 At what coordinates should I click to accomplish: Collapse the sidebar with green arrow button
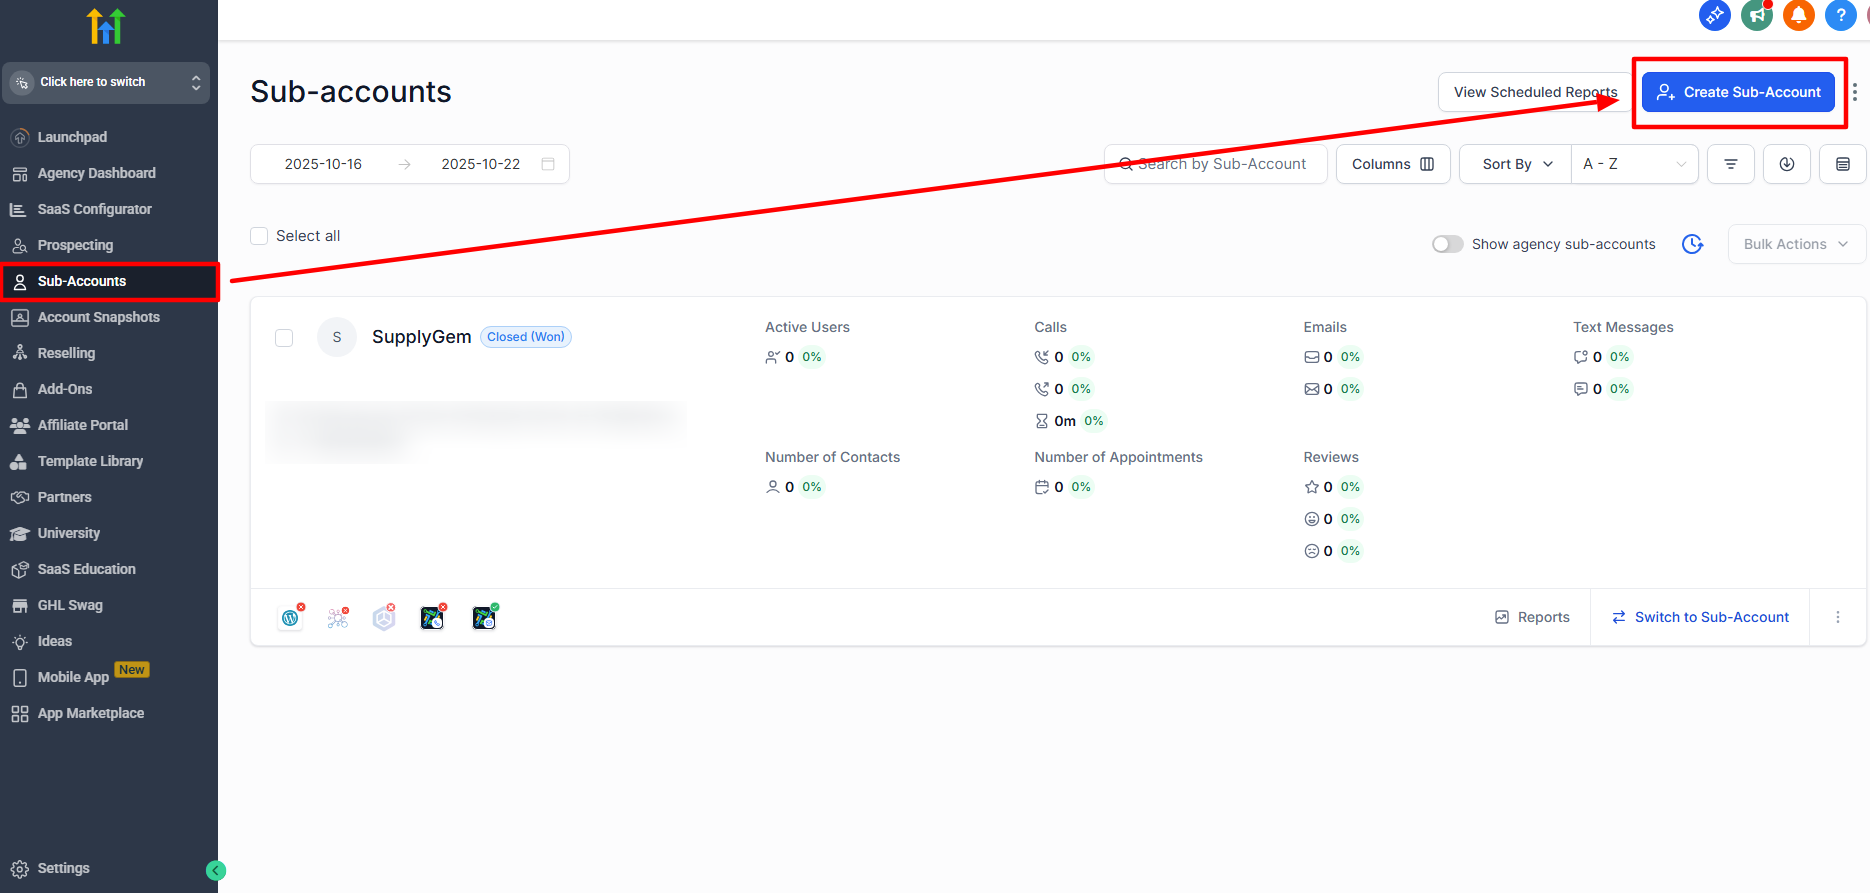pos(216,870)
